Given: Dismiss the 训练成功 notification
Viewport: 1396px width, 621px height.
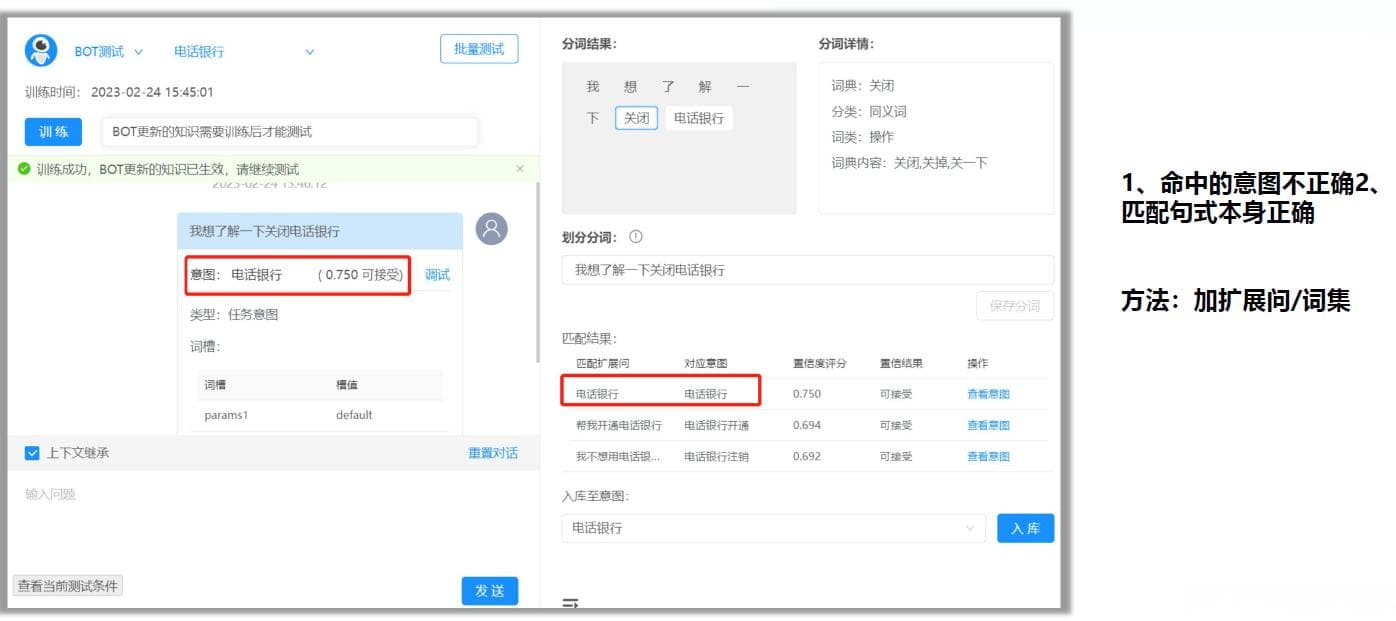Looking at the screenshot, I should pos(520,169).
